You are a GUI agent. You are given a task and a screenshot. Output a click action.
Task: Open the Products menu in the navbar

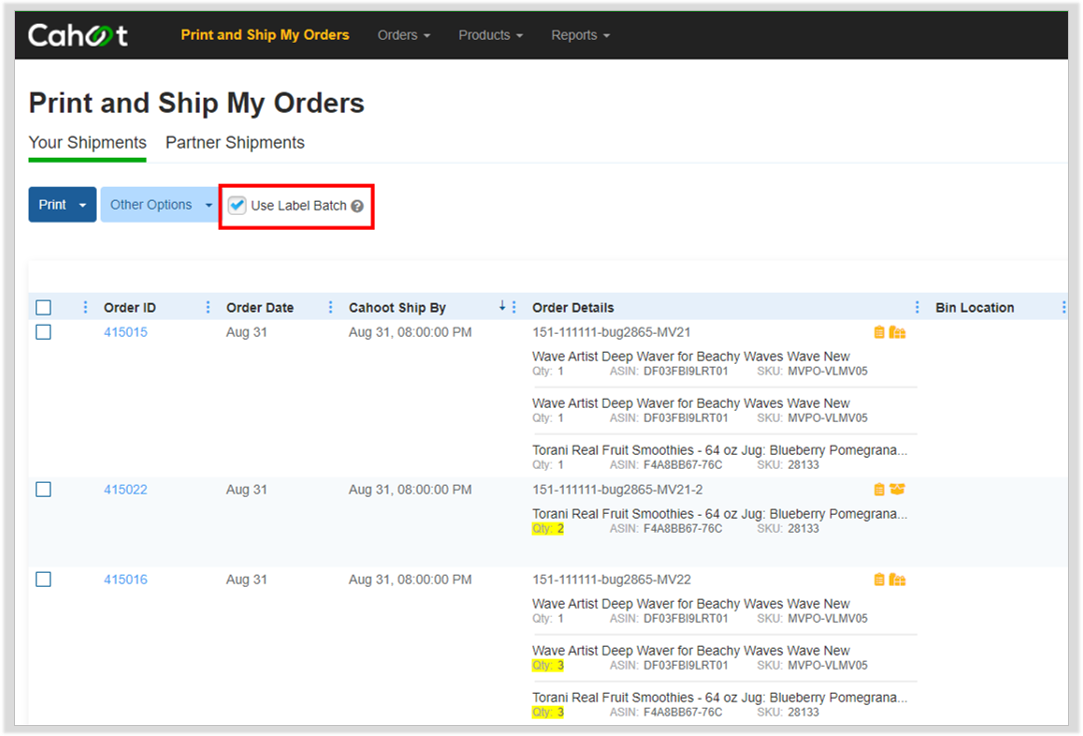(x=490, y=35)
